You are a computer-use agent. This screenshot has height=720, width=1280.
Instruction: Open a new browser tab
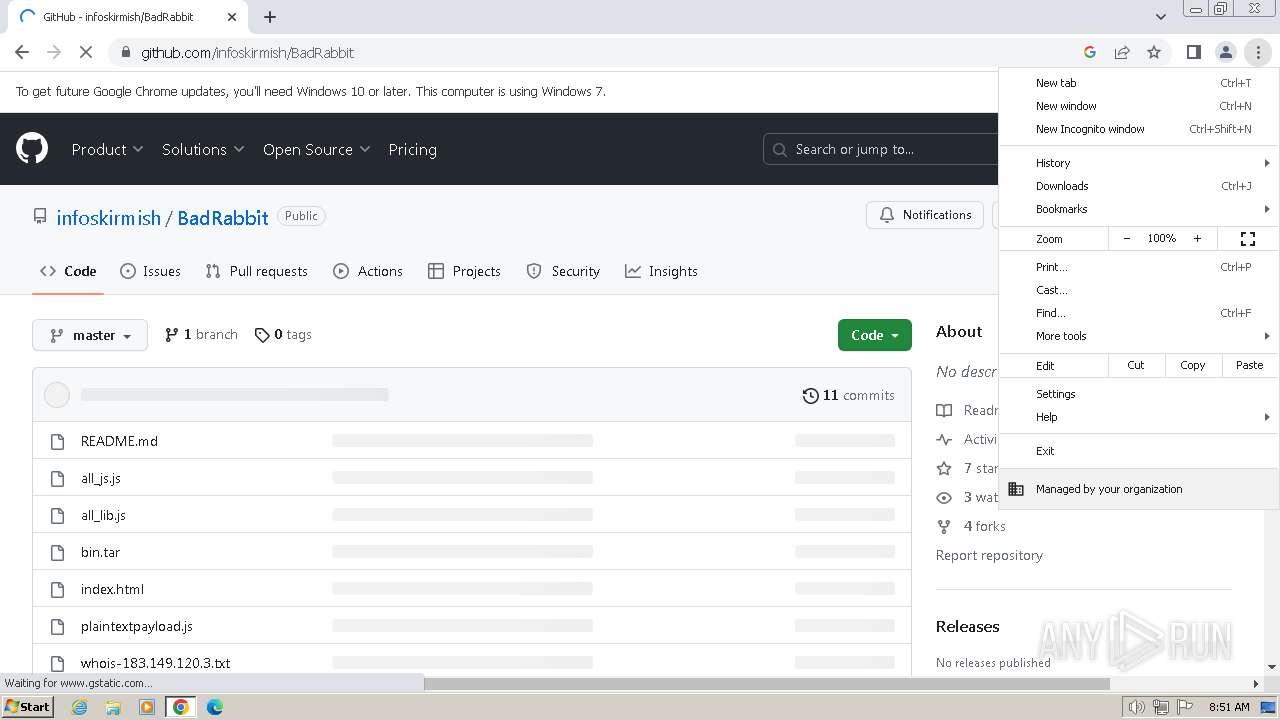tap(270, 17)
